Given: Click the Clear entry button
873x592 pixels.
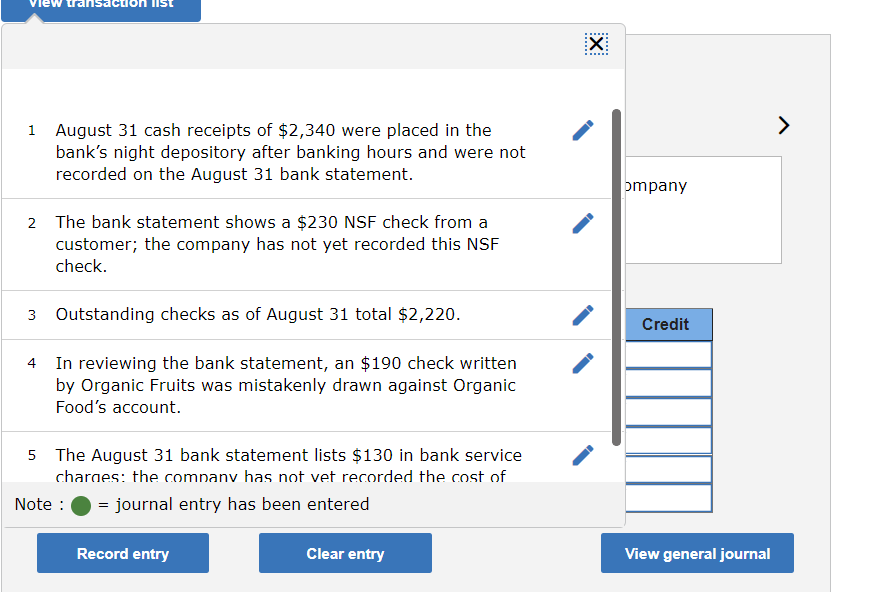Looking at the screenshot, I should [x=345, y=553].
